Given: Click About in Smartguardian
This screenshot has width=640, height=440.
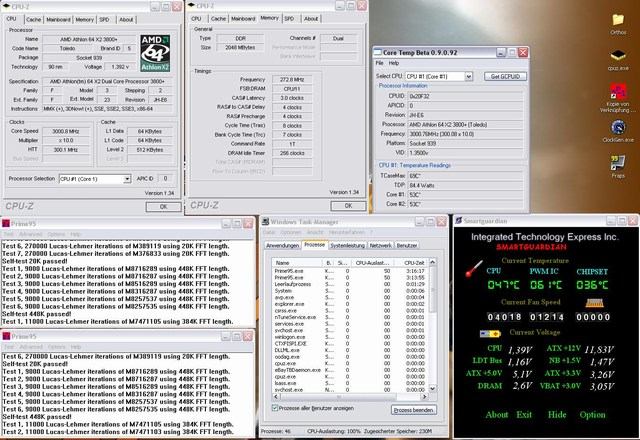Looking at the screenshot, I should coord(497,415).
